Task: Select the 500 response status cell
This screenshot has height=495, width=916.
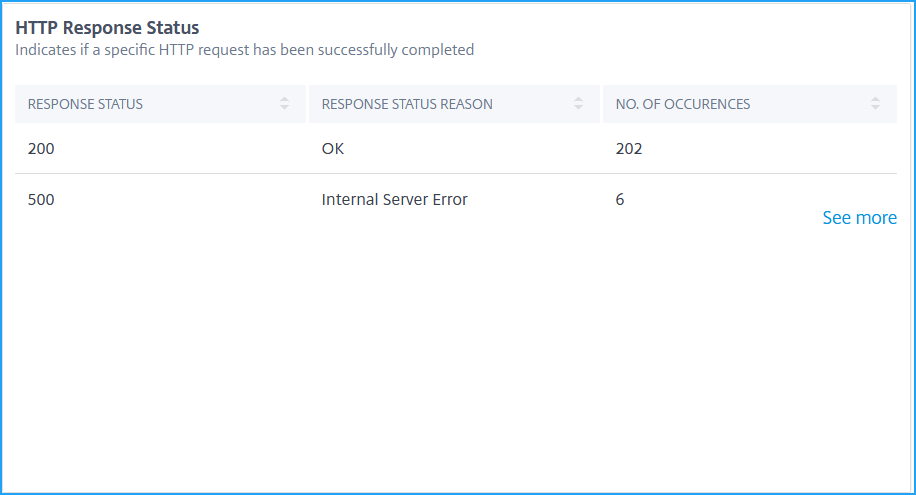Action: [41, 199]
